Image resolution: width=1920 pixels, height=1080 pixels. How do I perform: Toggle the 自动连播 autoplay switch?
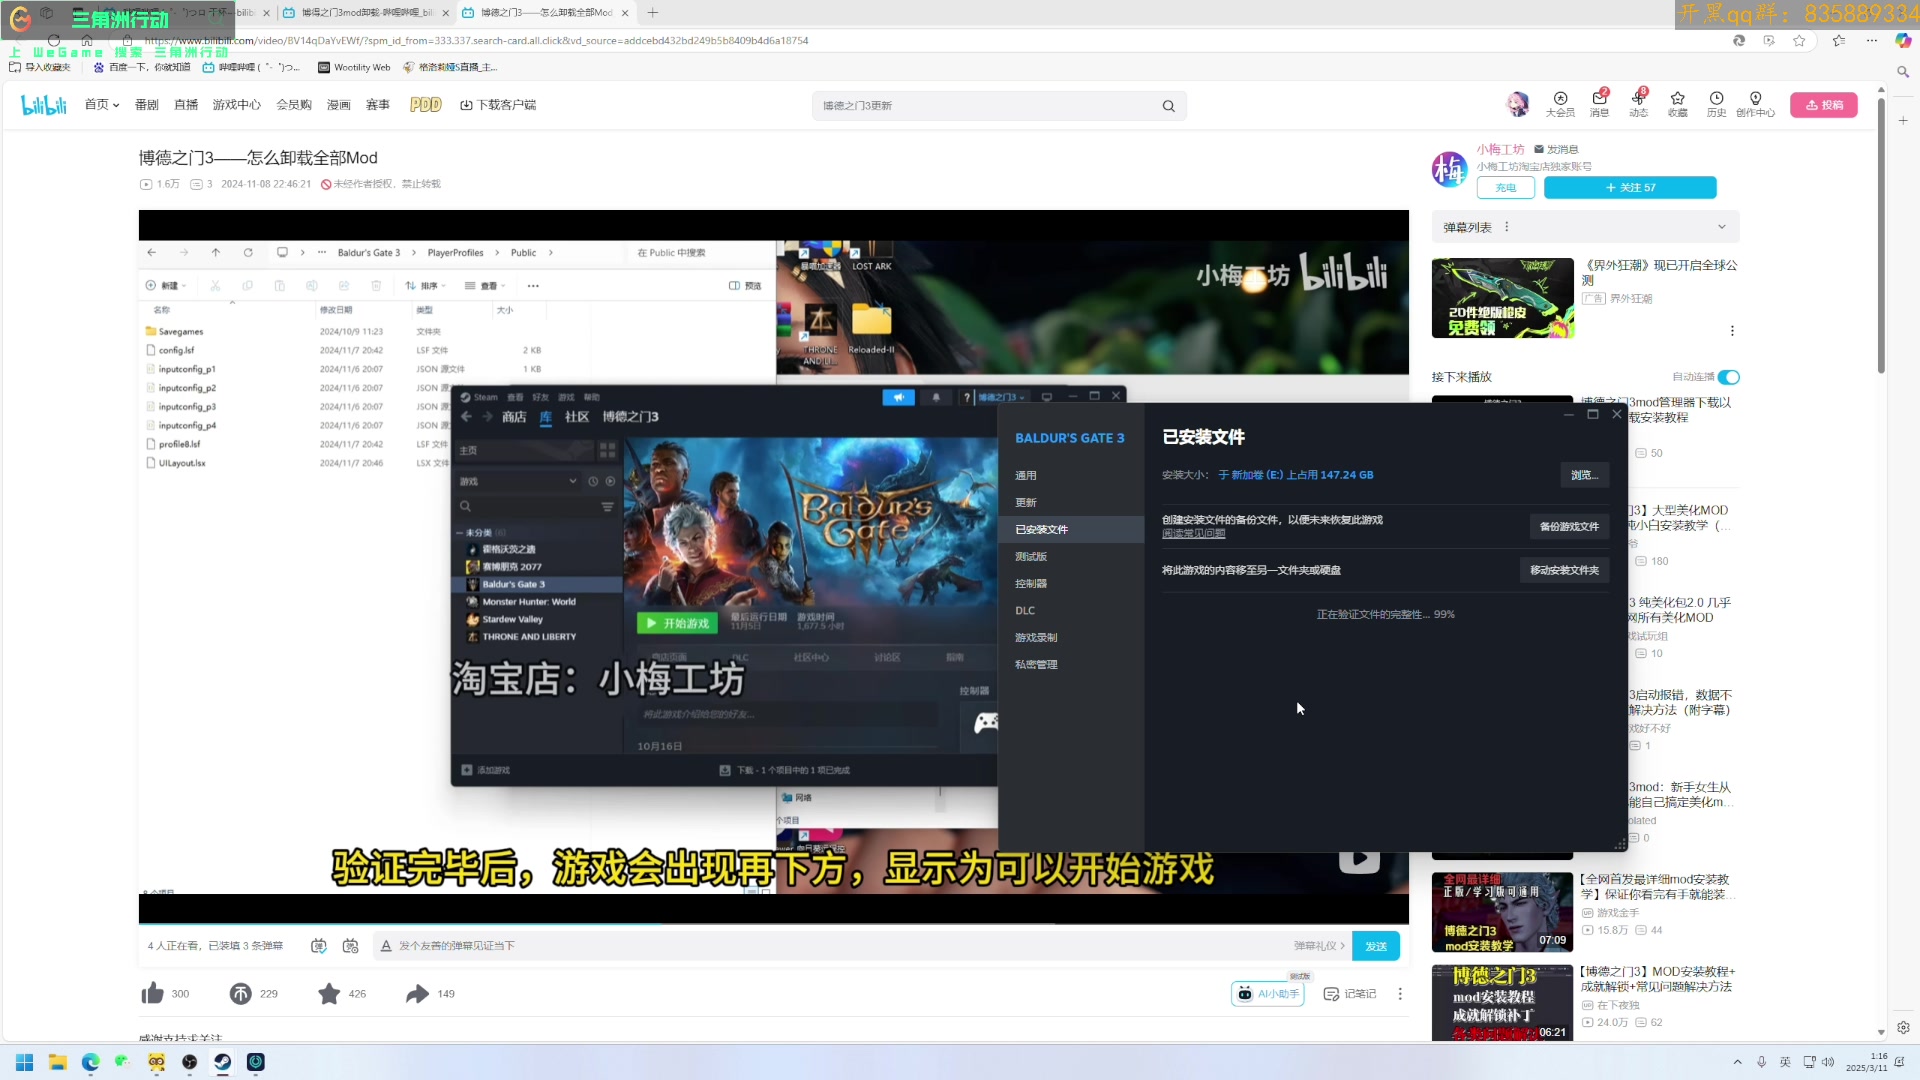[1729, 377]
